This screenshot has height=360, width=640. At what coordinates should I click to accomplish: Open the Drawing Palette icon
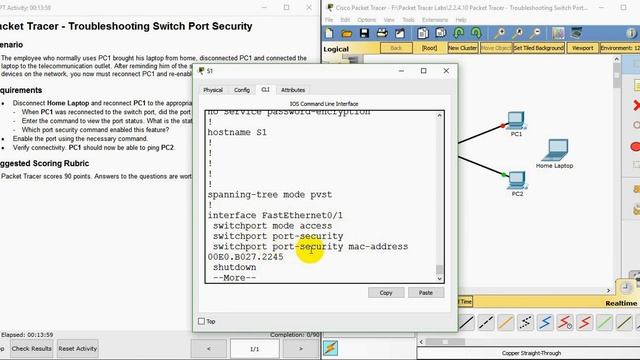coord(558,33)
